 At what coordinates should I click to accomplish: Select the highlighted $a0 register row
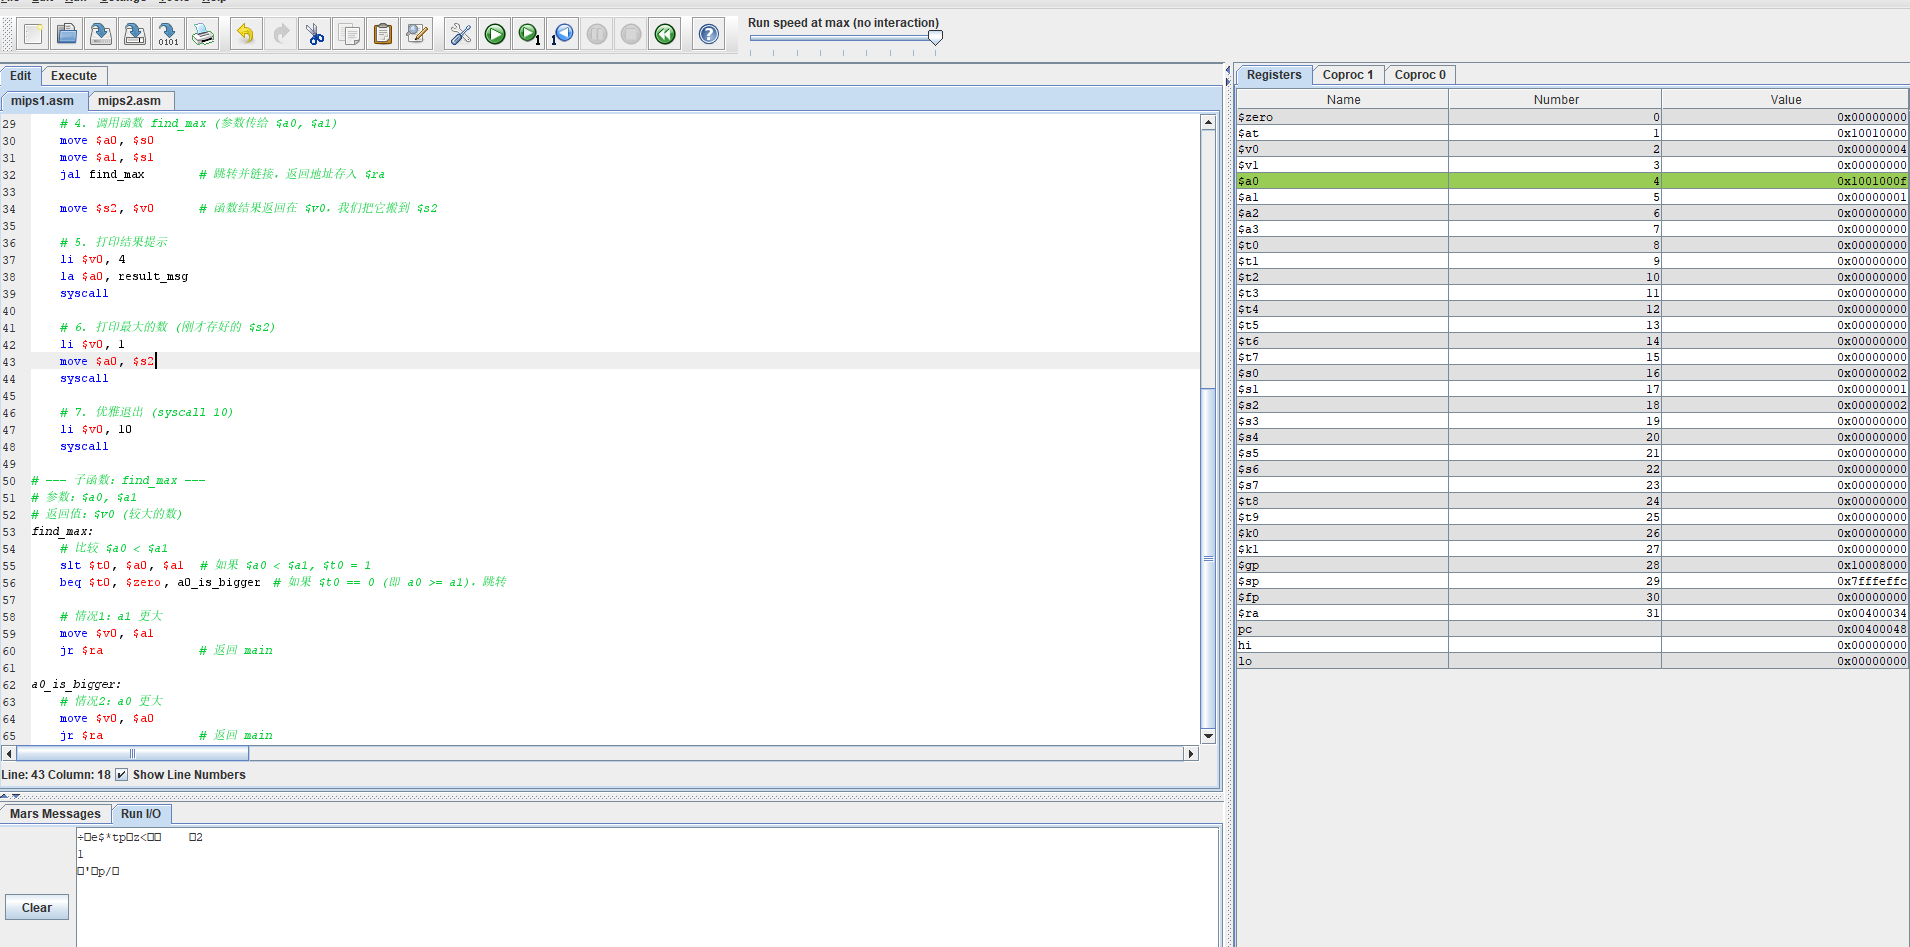(1572, 181)
